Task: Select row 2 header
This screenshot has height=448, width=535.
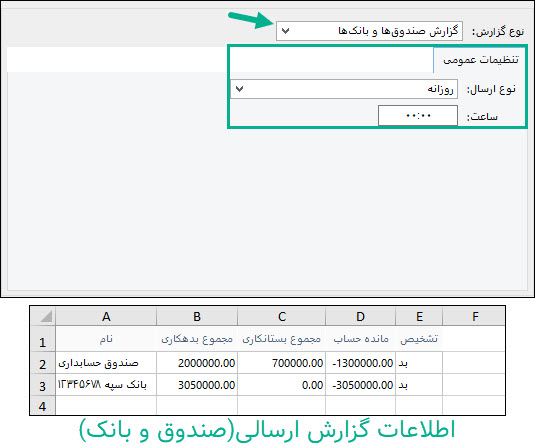Action: [x=43, y=363]
